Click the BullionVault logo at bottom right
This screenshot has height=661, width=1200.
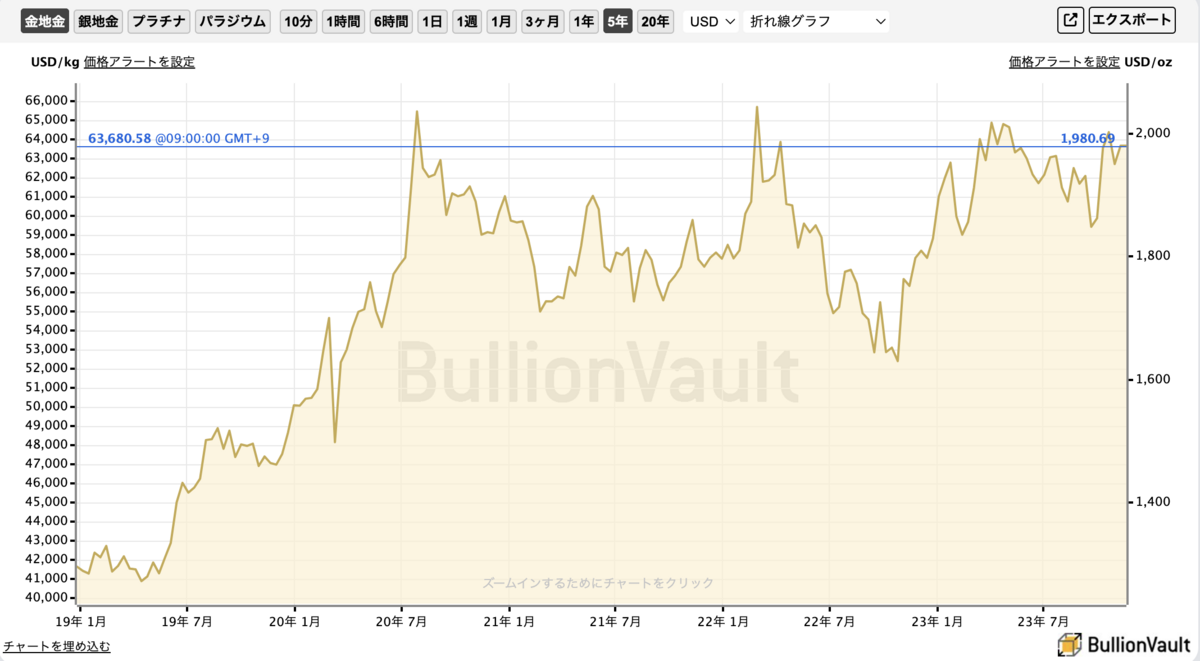tap(1124, 645)
